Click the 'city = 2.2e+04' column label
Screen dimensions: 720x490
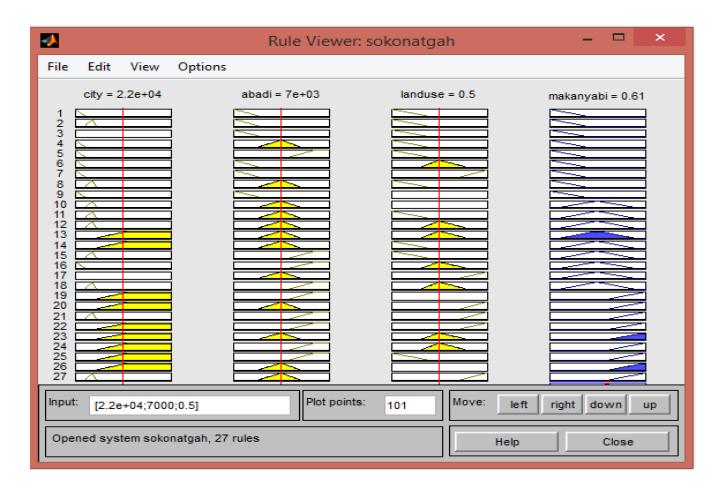click(x=122, y=94)
